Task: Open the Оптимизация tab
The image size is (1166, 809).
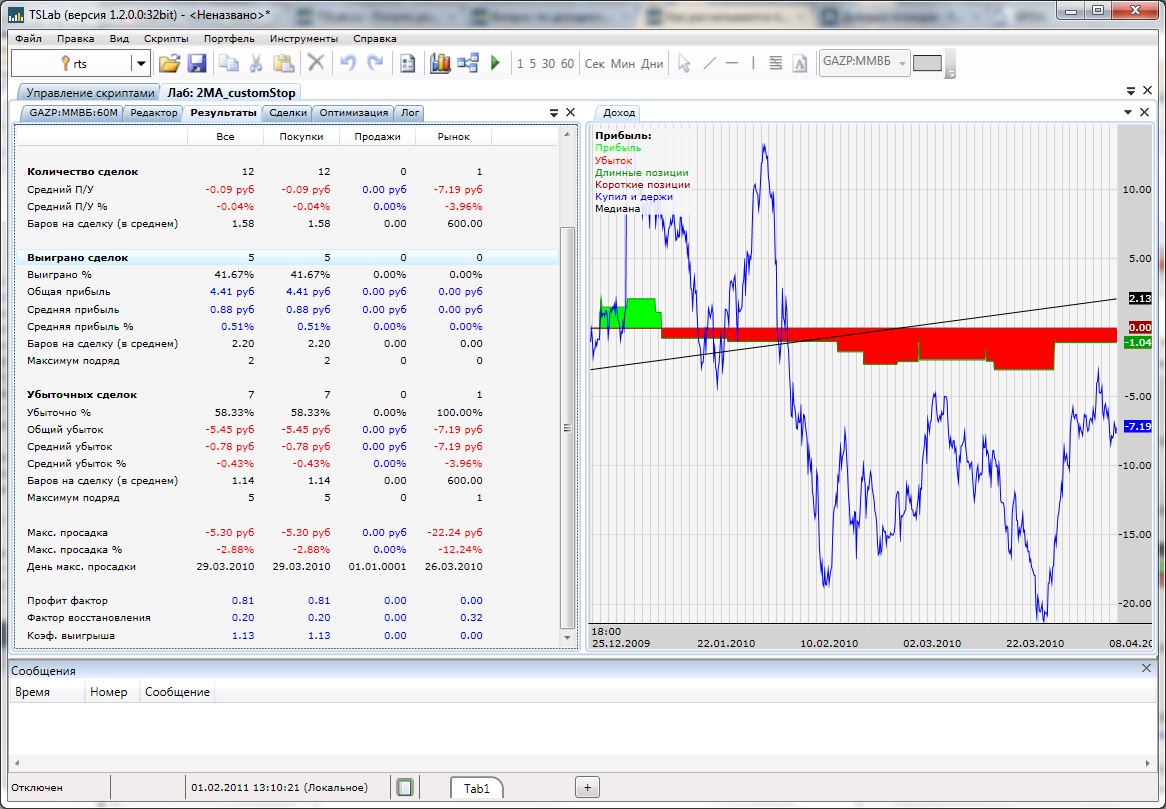Action: [353, 113]
